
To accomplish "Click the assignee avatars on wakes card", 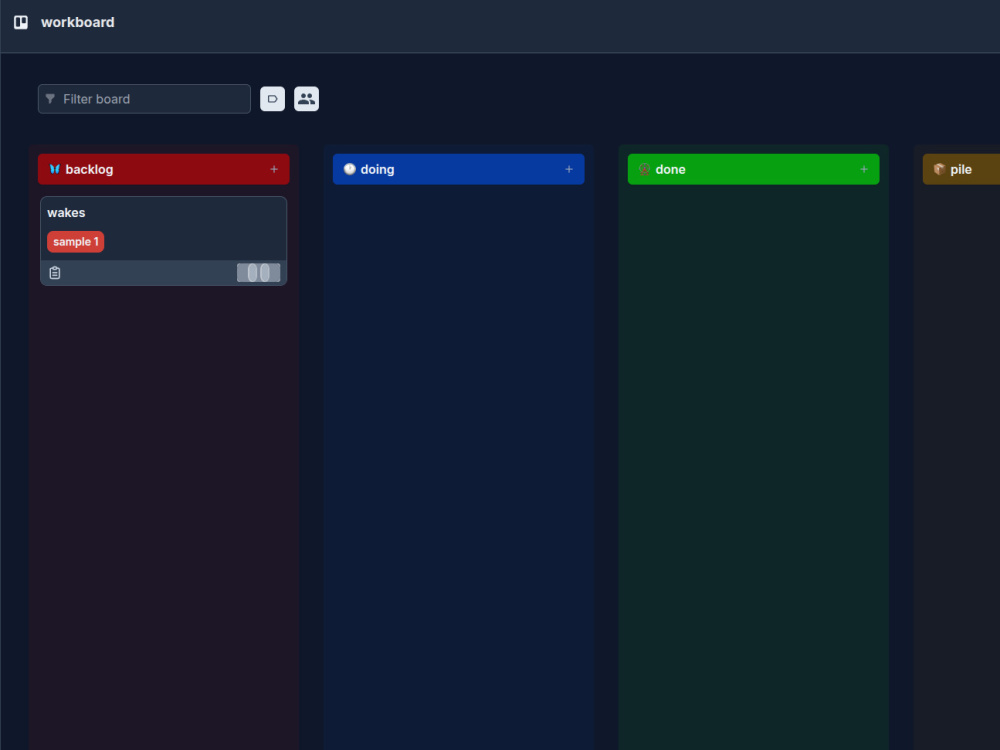I will [x=258, y=273].
